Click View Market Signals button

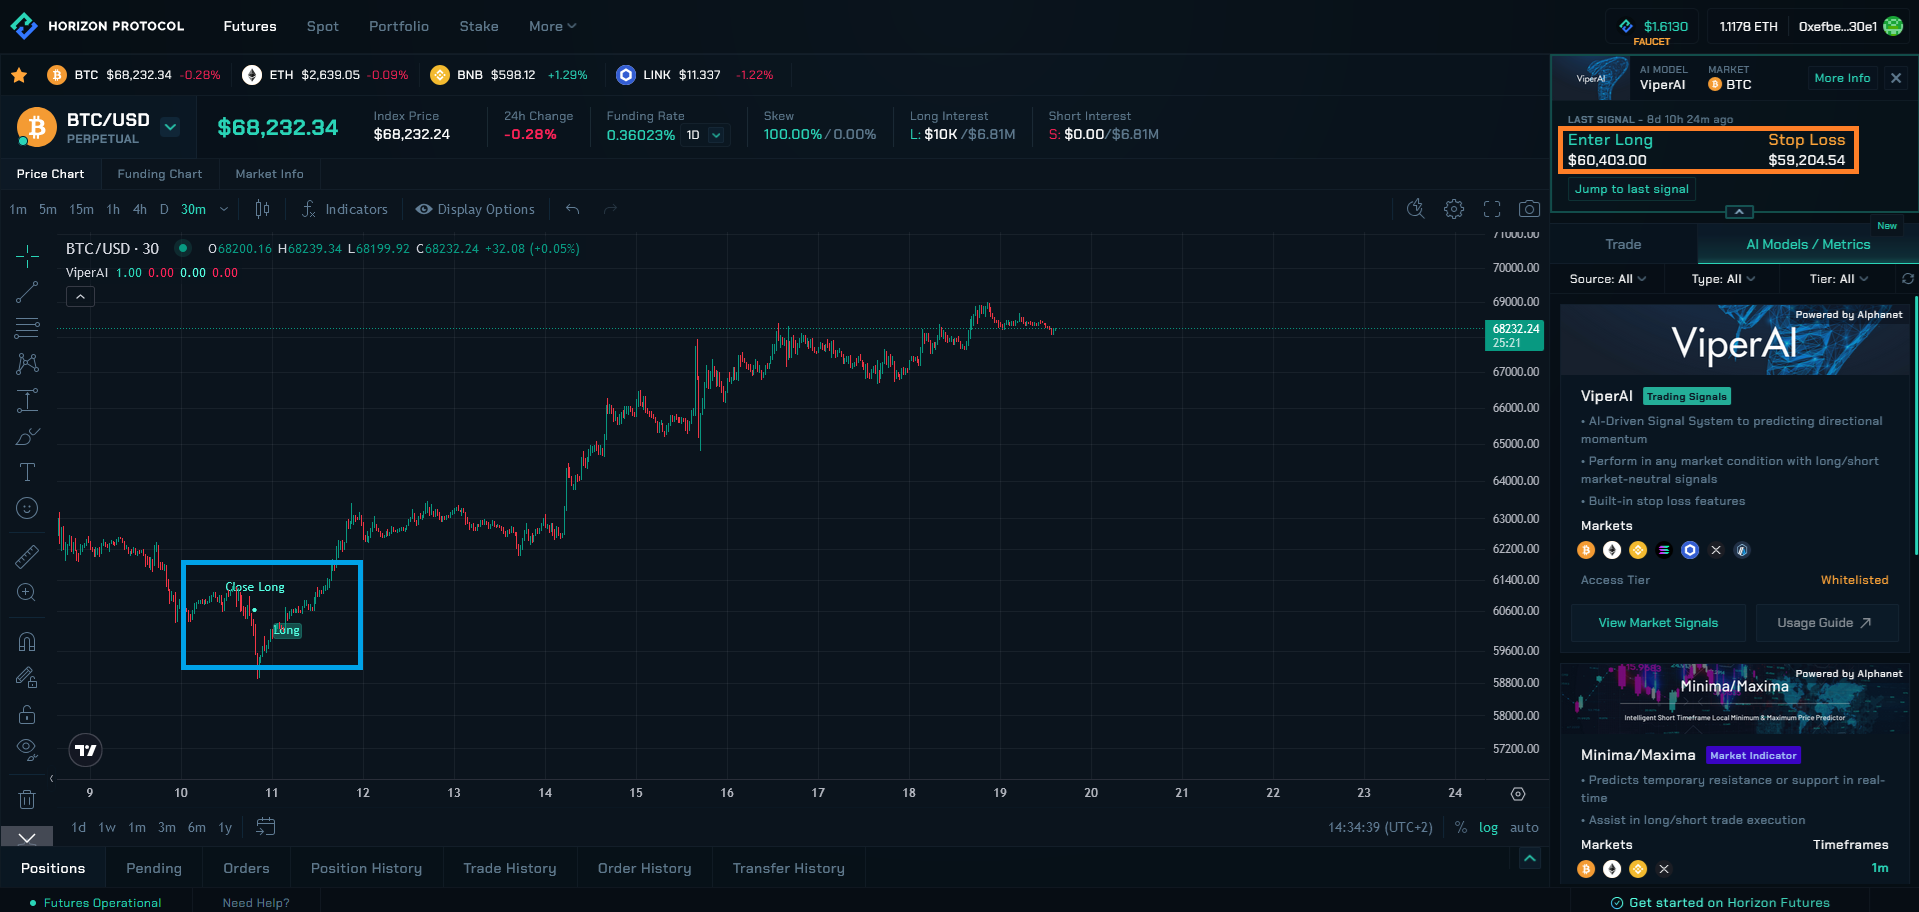(x=1657, y=623)
